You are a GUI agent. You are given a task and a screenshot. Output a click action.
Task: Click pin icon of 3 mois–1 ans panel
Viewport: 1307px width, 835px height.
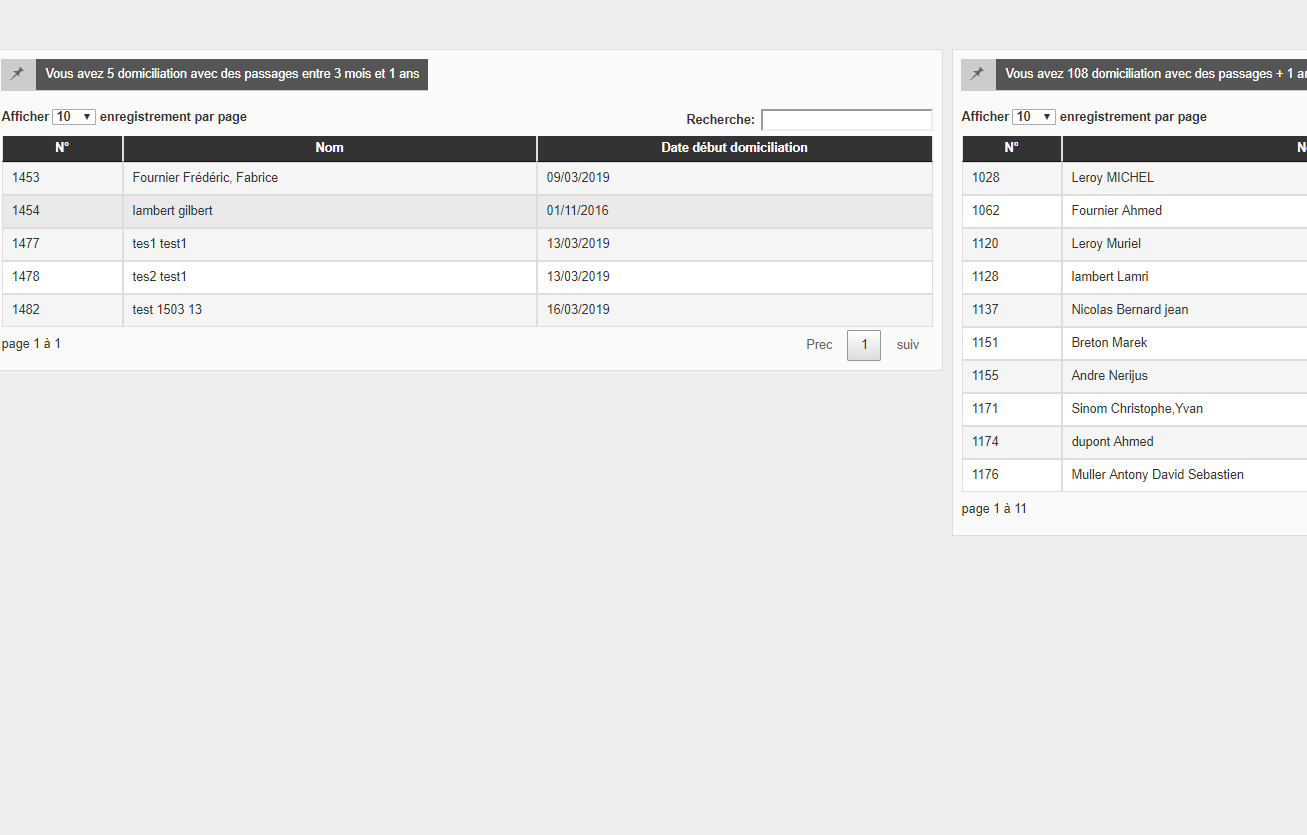(x=18, y=75)
